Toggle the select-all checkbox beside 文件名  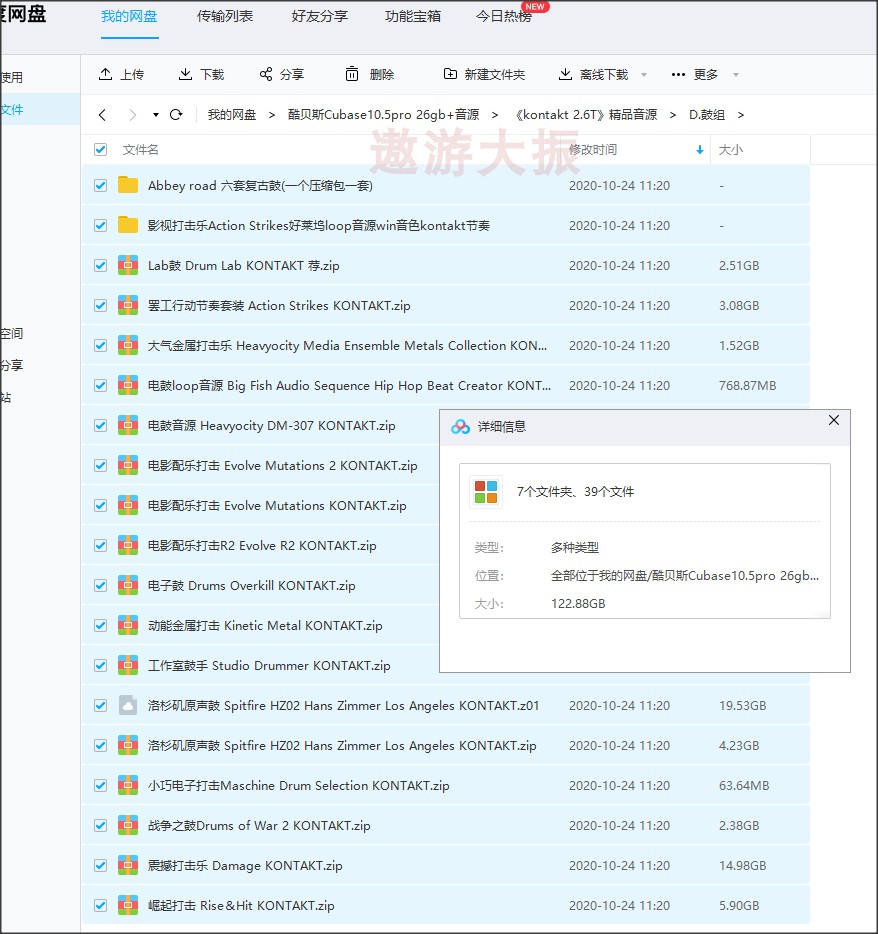coord(101,150)
